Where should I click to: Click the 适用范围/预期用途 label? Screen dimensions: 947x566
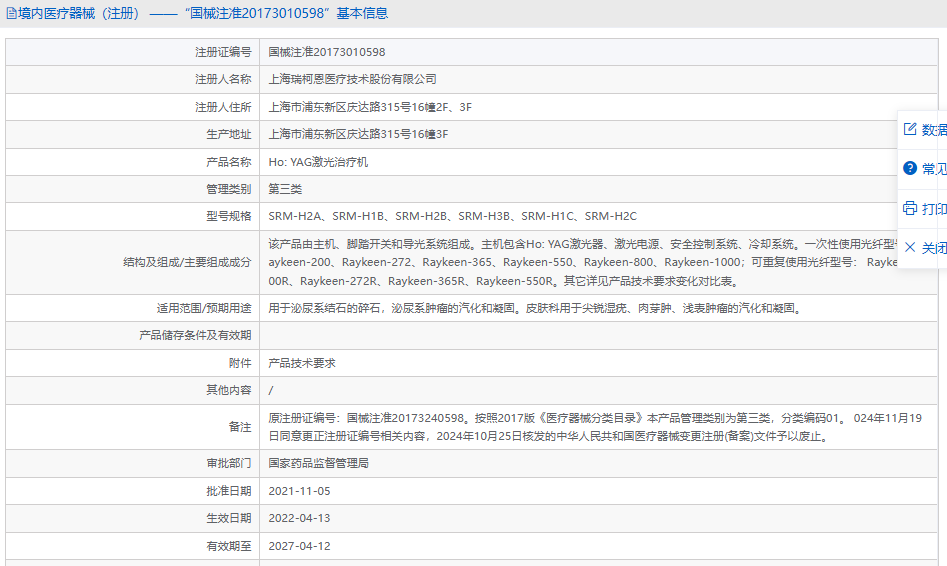(204, 308)
